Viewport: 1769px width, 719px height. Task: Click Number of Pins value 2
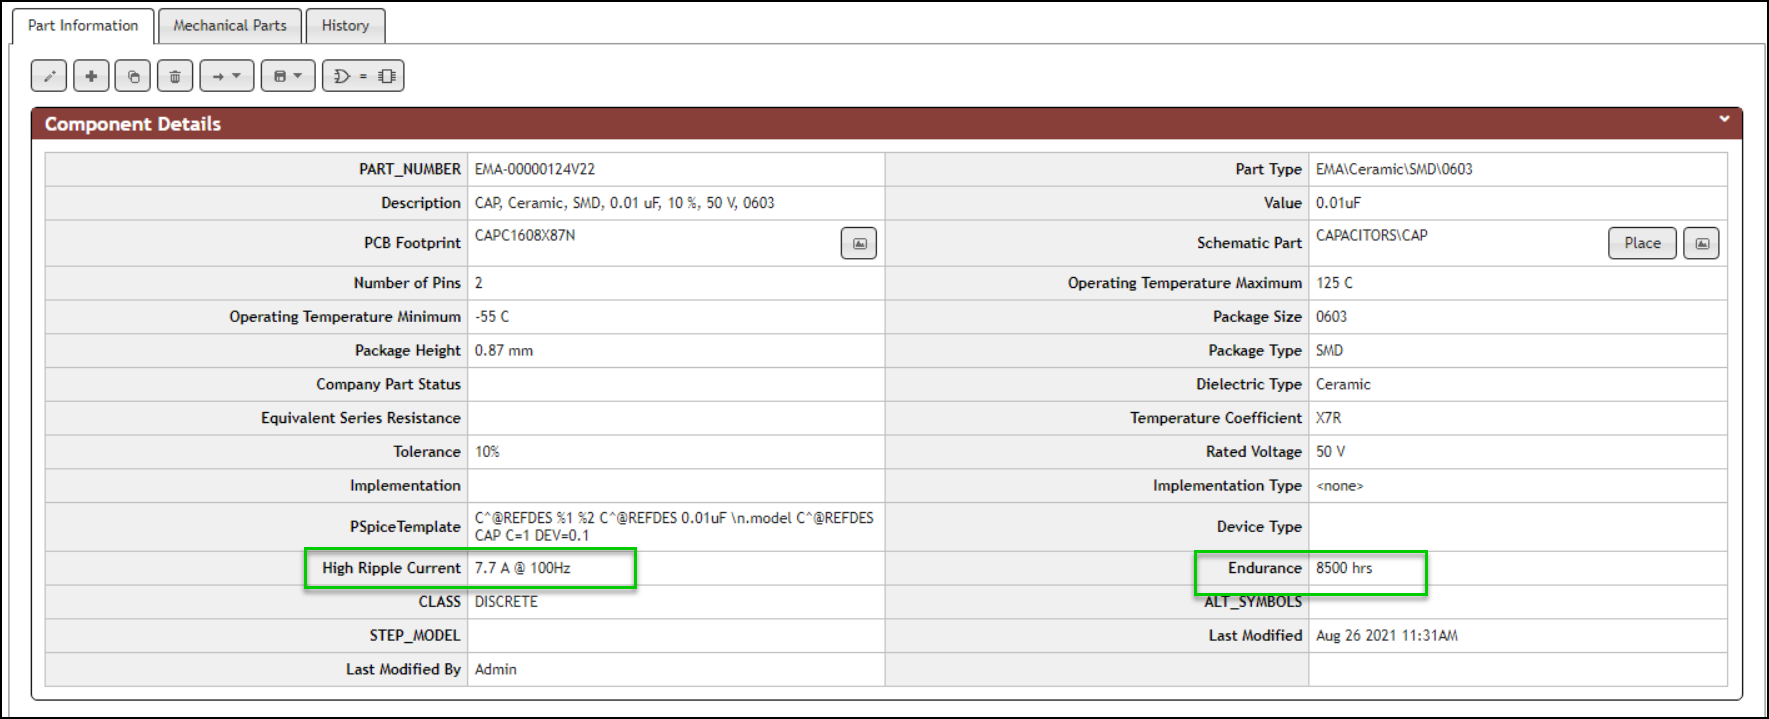(479, 283)
